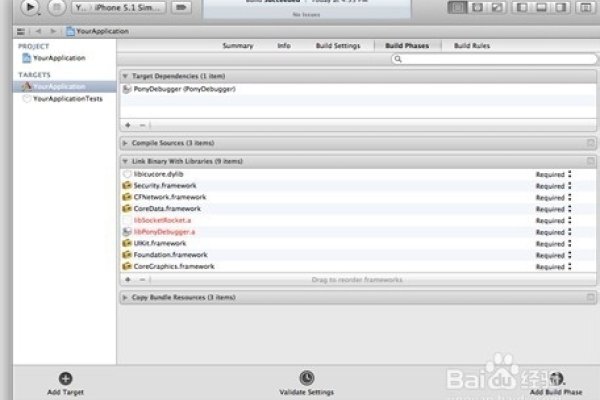This screenshot has width=600, height=400.
Task: Click the Run play button
Action: coord(30,7)
